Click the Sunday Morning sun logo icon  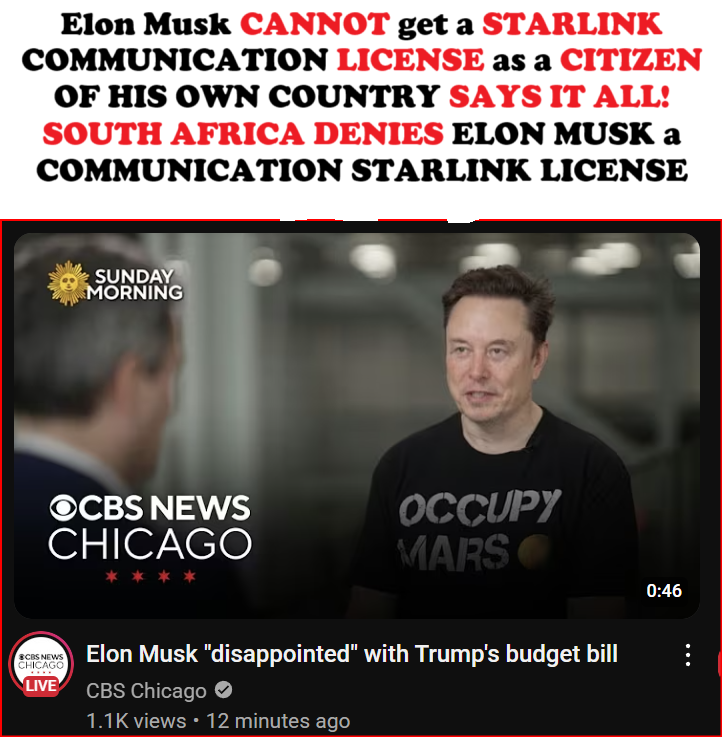[x=69, y=283]
